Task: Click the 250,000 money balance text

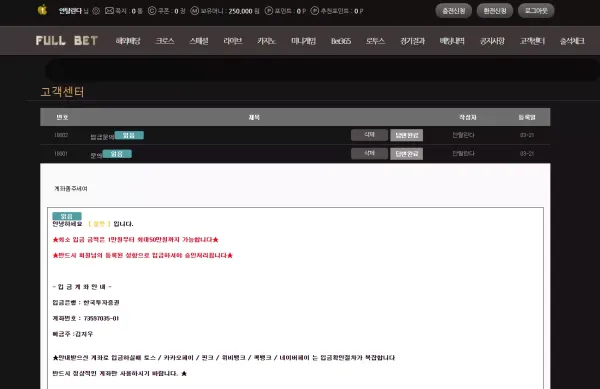Action: click(240, 11)
